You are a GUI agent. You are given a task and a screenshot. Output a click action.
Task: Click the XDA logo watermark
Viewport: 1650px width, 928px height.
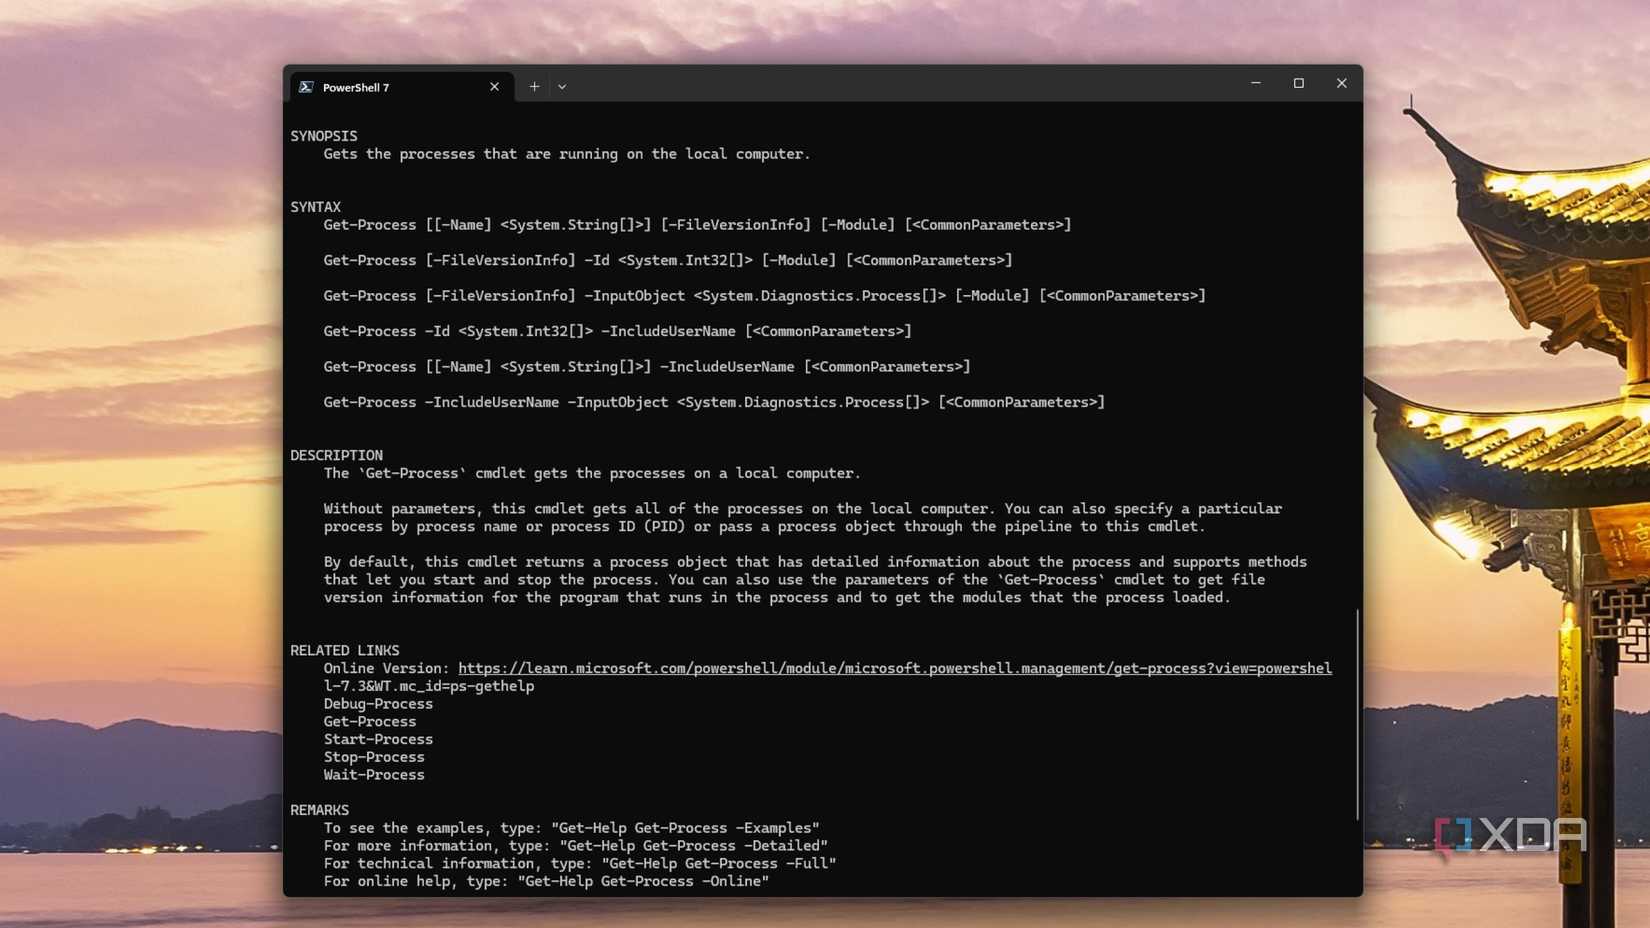[1510, 831]
